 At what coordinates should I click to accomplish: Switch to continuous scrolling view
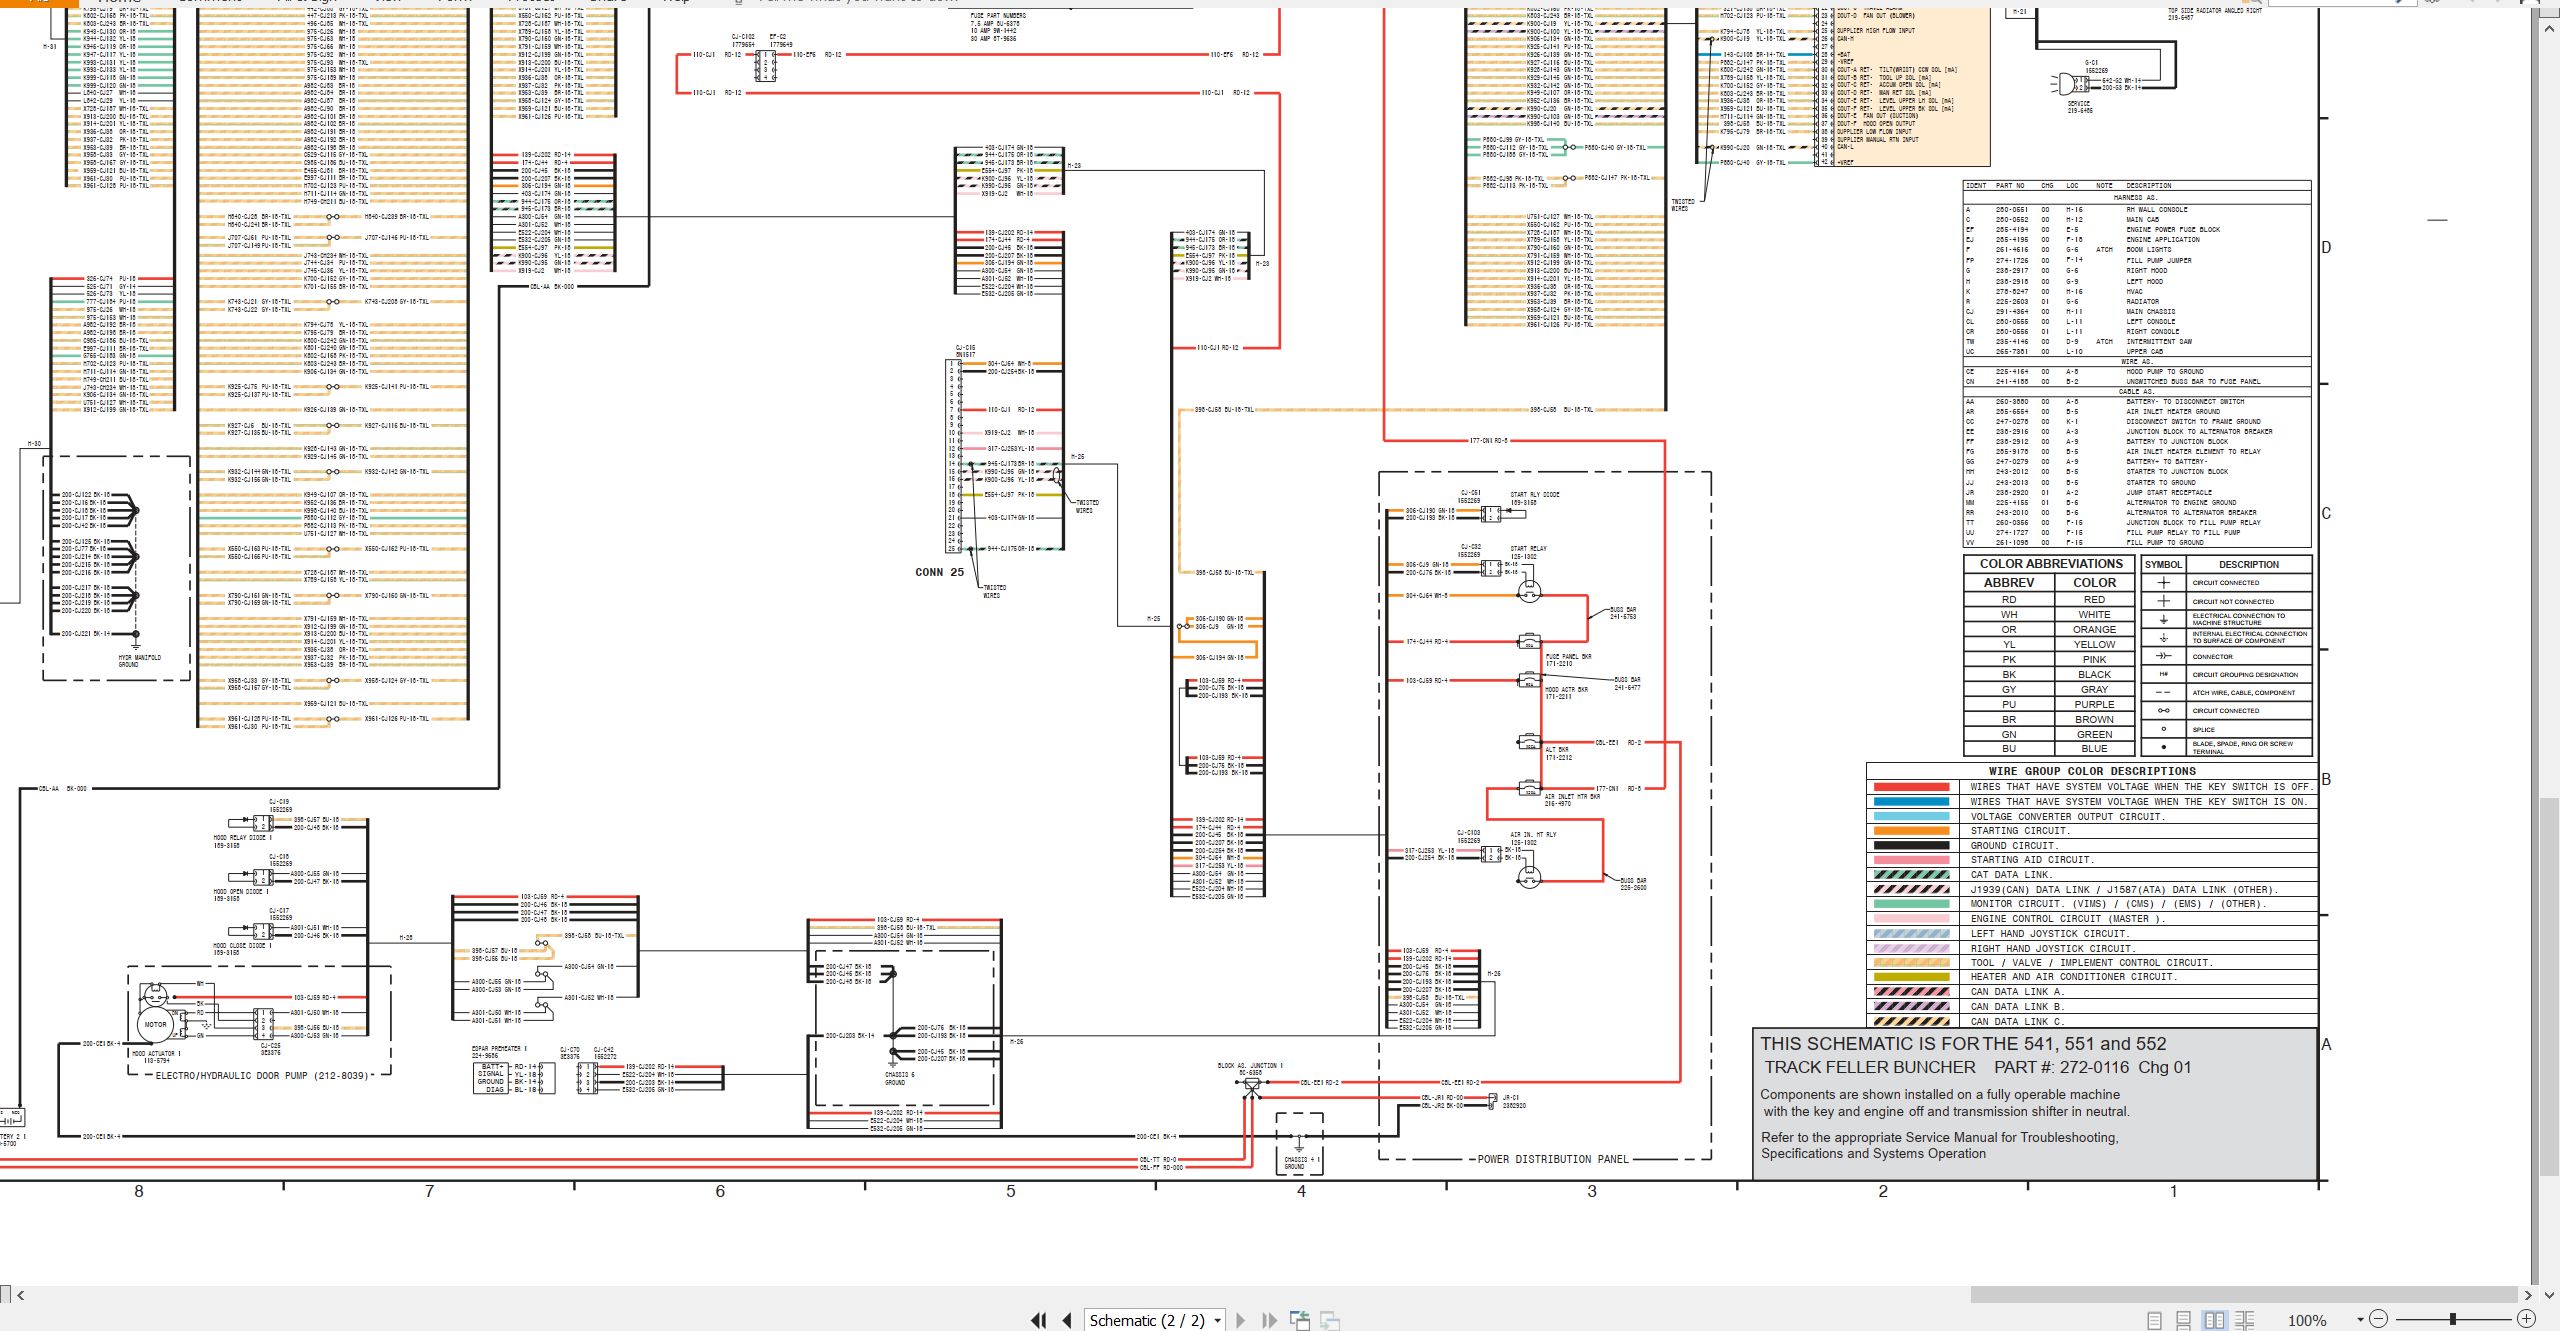coord(2184,1320)
